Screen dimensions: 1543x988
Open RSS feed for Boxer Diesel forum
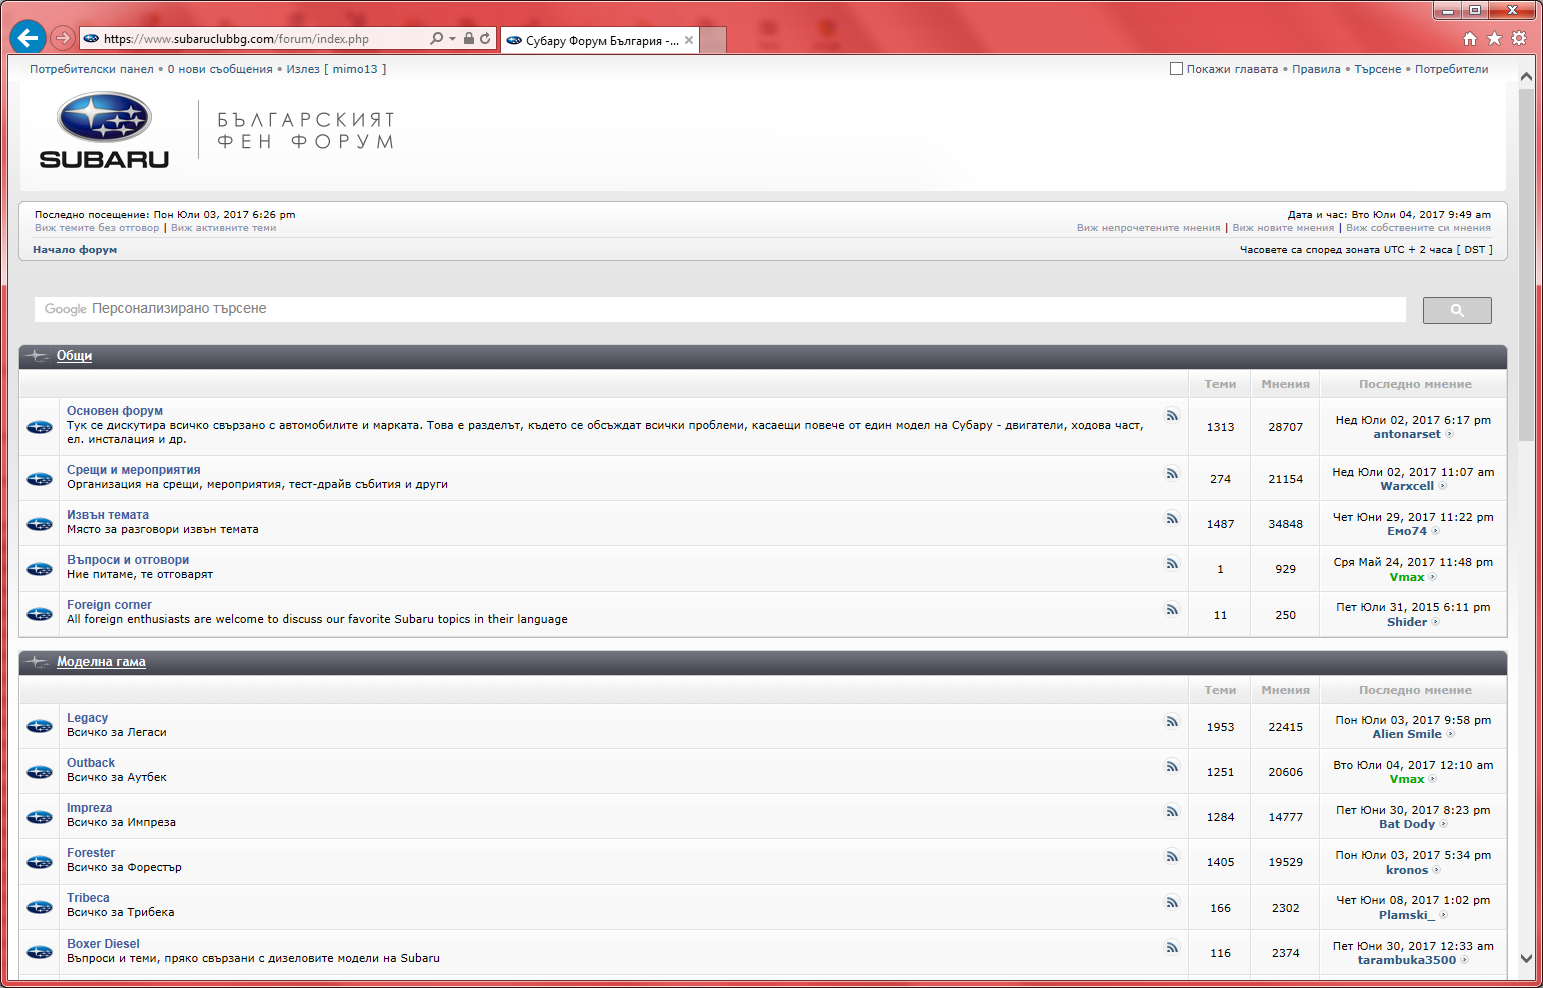pos(1172,947)
